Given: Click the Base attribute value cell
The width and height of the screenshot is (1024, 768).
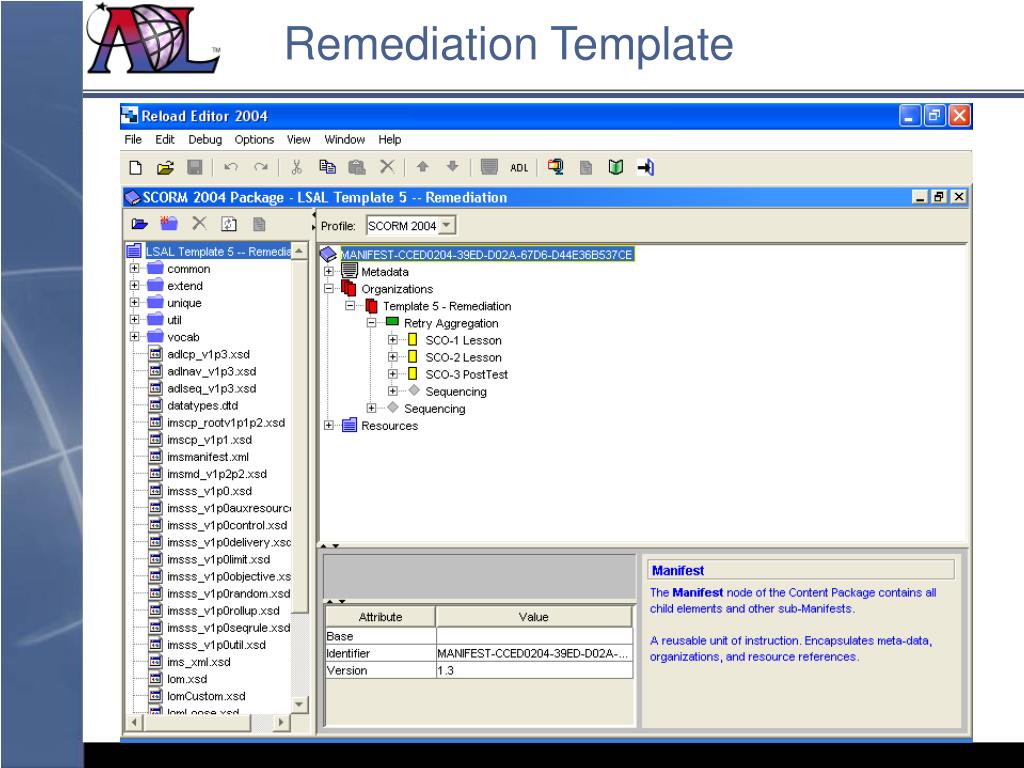Looking at the screenshot, I should [x=534, y=636].
